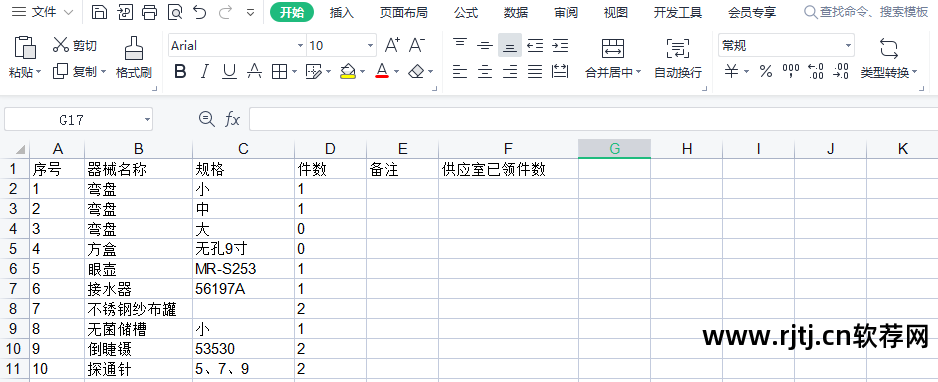Image resolution: width=938 pixels, height=382 pixels.
Task: Switch to the 页面布局 tab
Action: 403,12
